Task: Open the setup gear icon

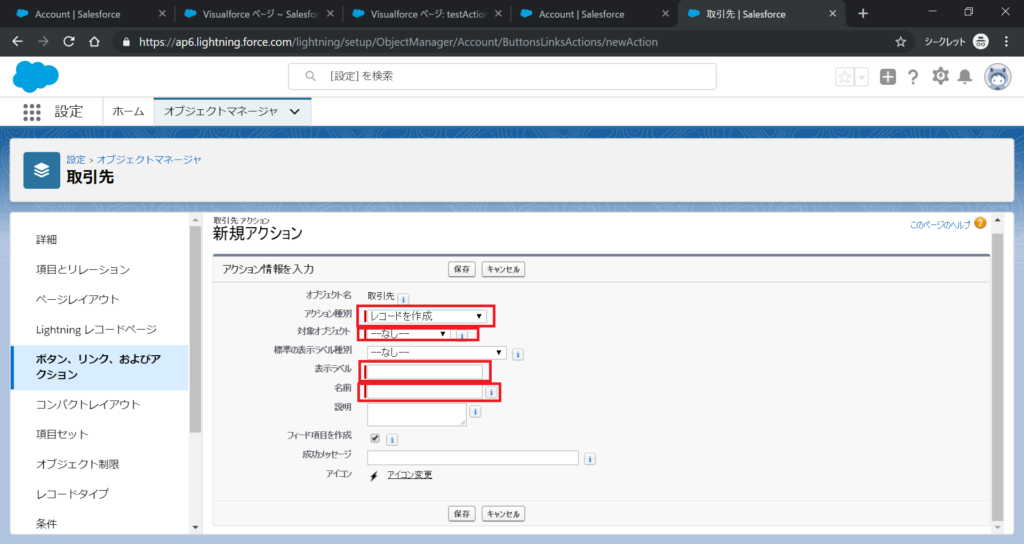Action: click(940, 77)
